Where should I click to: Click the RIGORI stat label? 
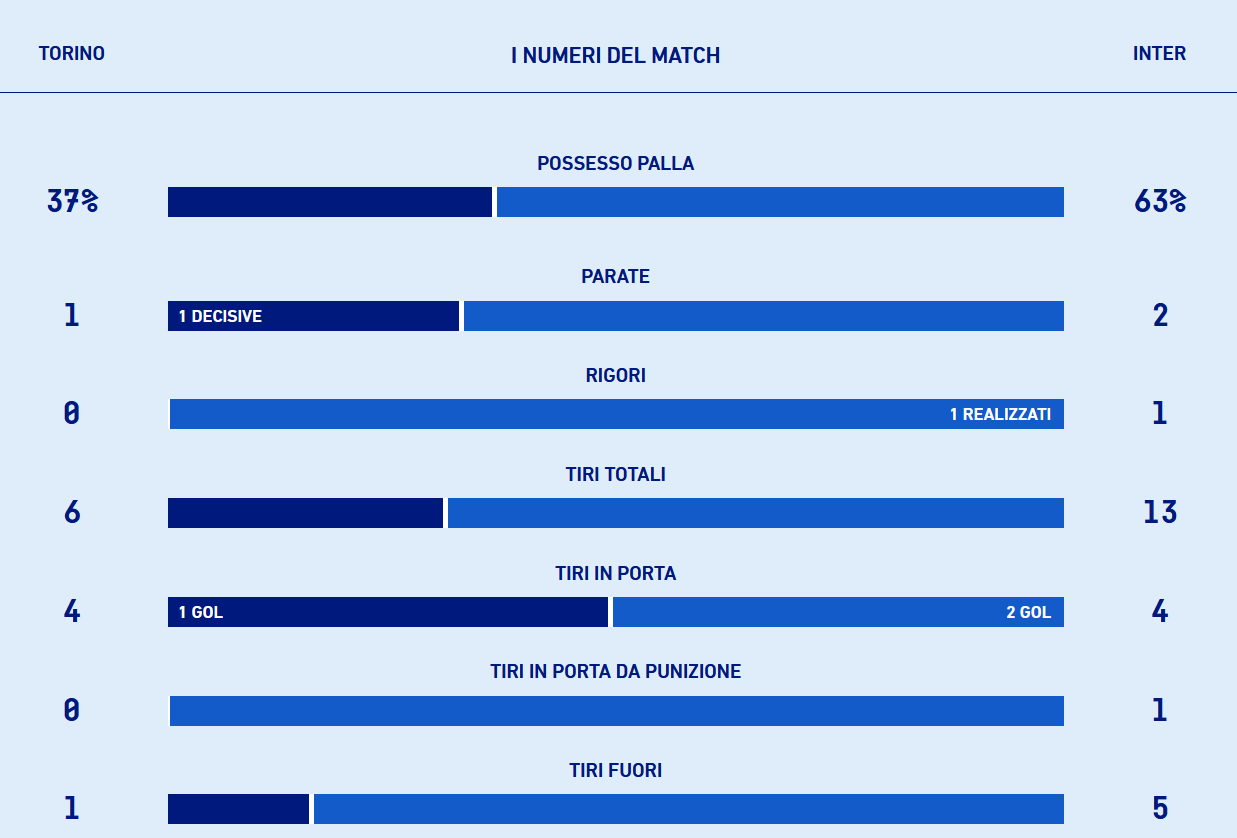[x=615, y=376]
